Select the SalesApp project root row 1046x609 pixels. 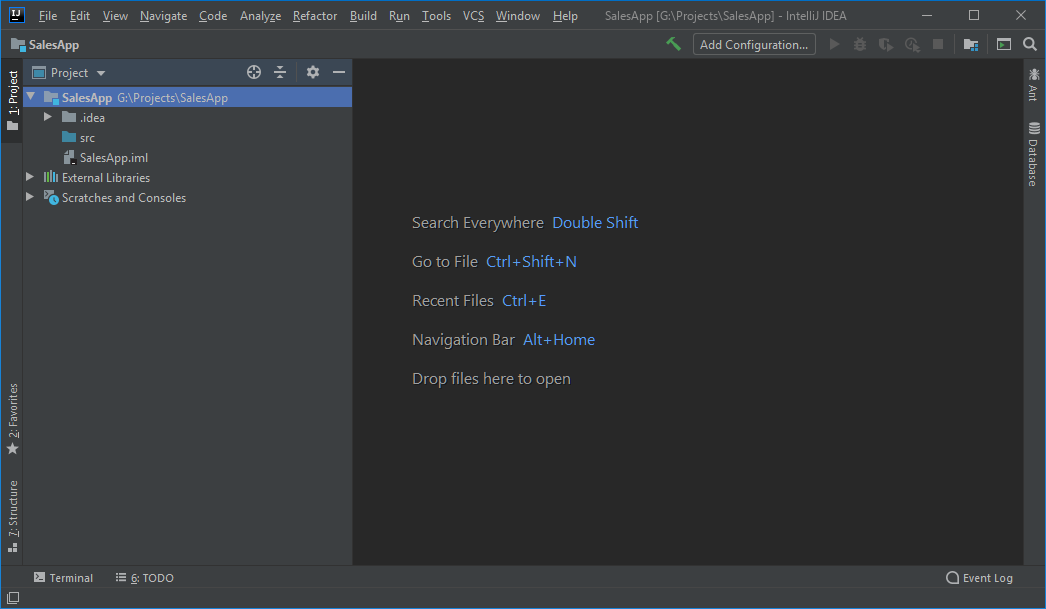[x=187, y=97]
